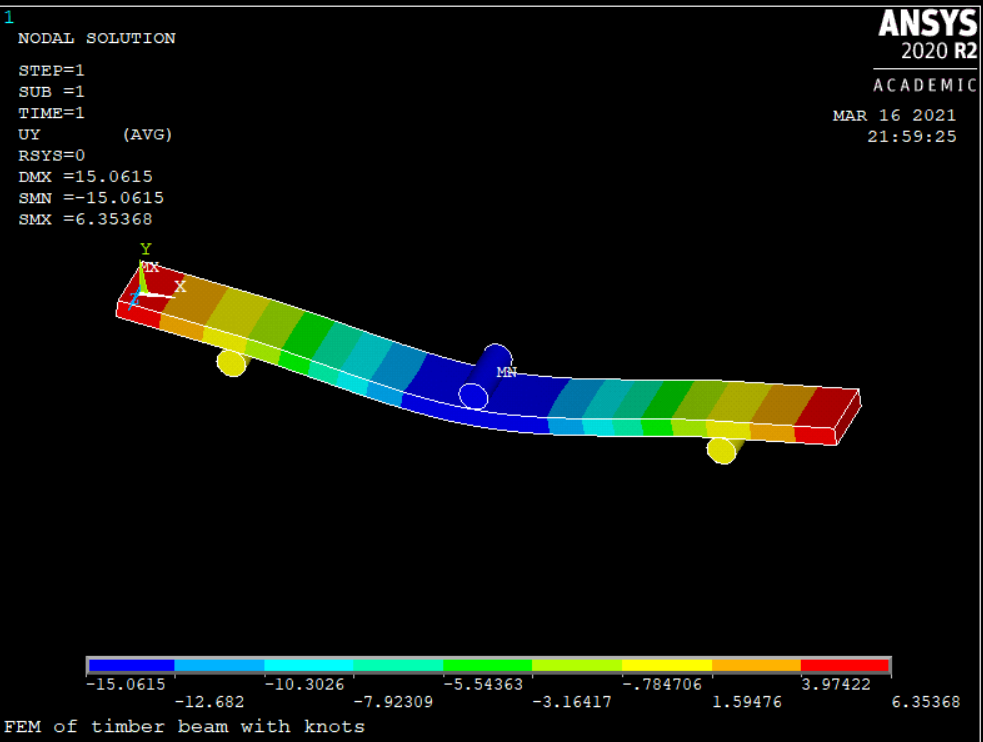Click the 3.97422 legend value
Image resolution: width=983 pixels, height=742 pixels.
click(836, 684)
